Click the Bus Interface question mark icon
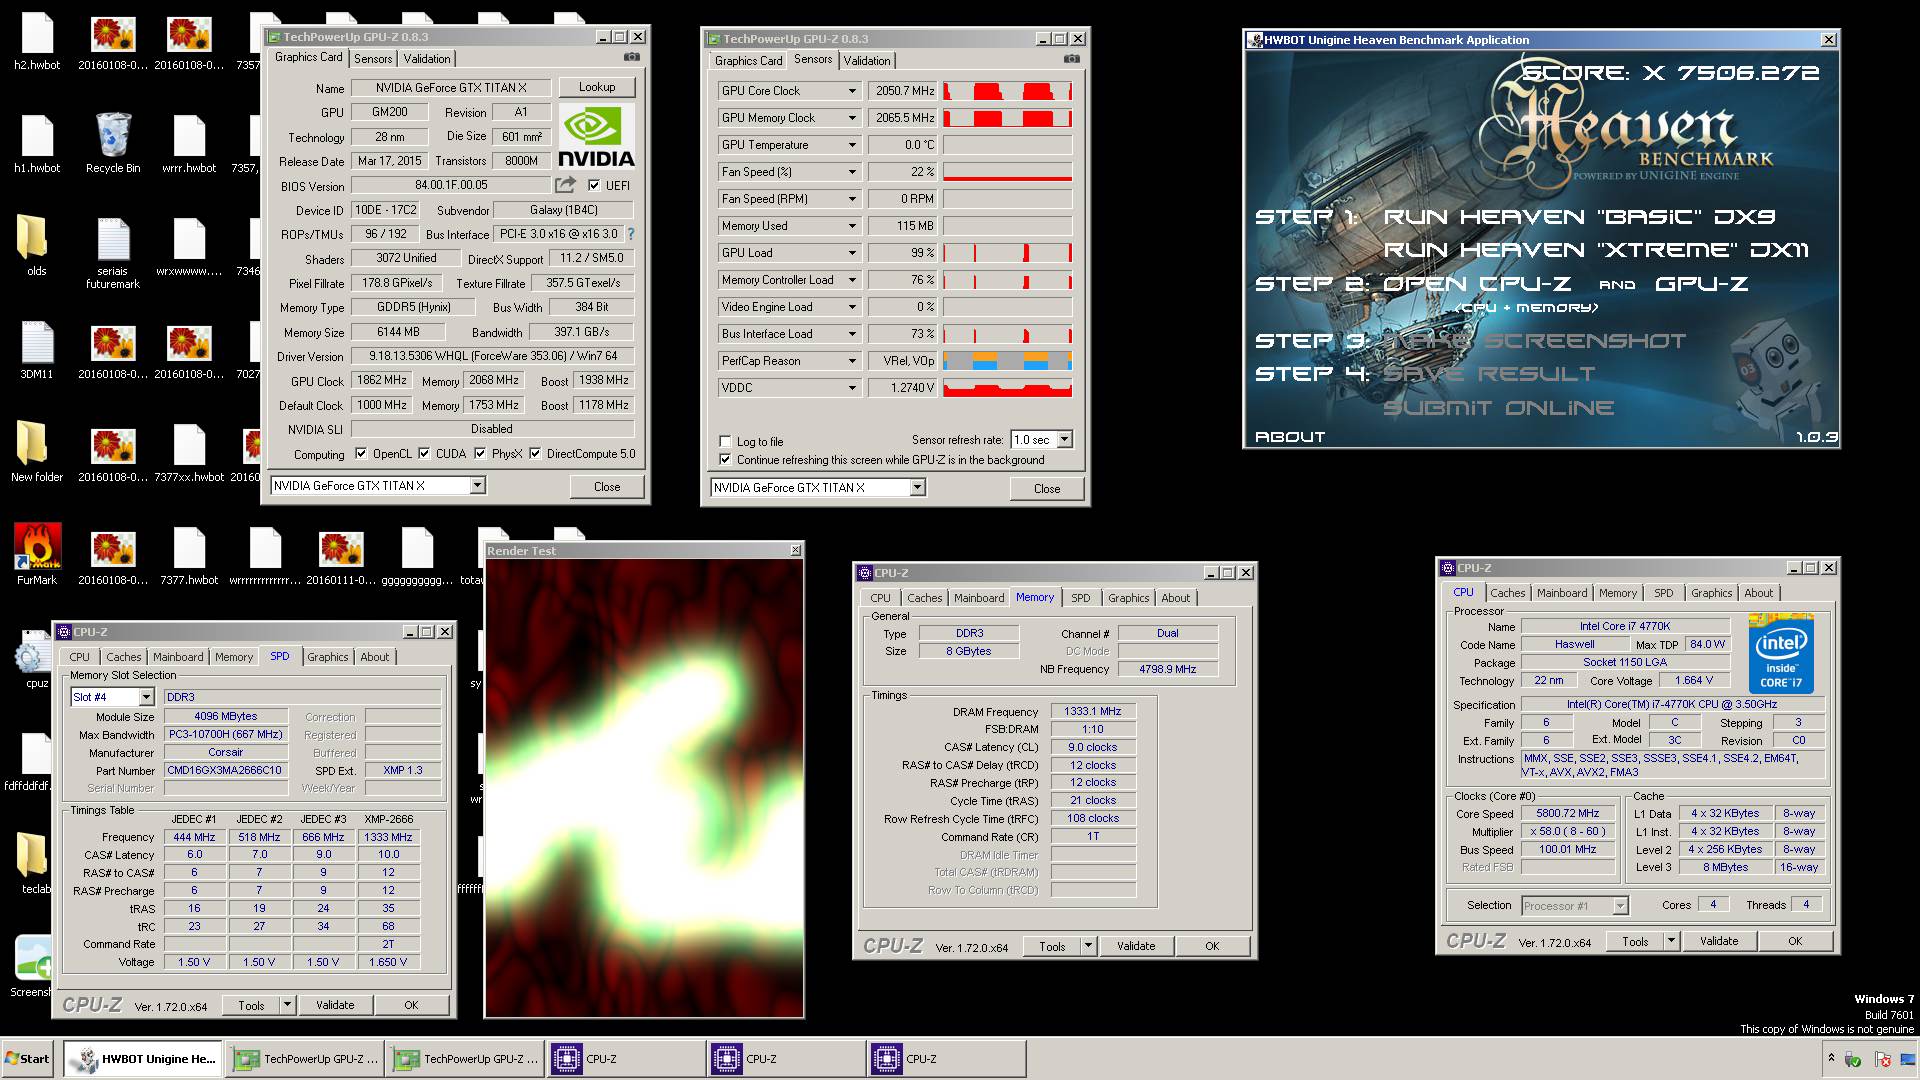Viewport: 1920px width, 1080px height. (631, 234)
